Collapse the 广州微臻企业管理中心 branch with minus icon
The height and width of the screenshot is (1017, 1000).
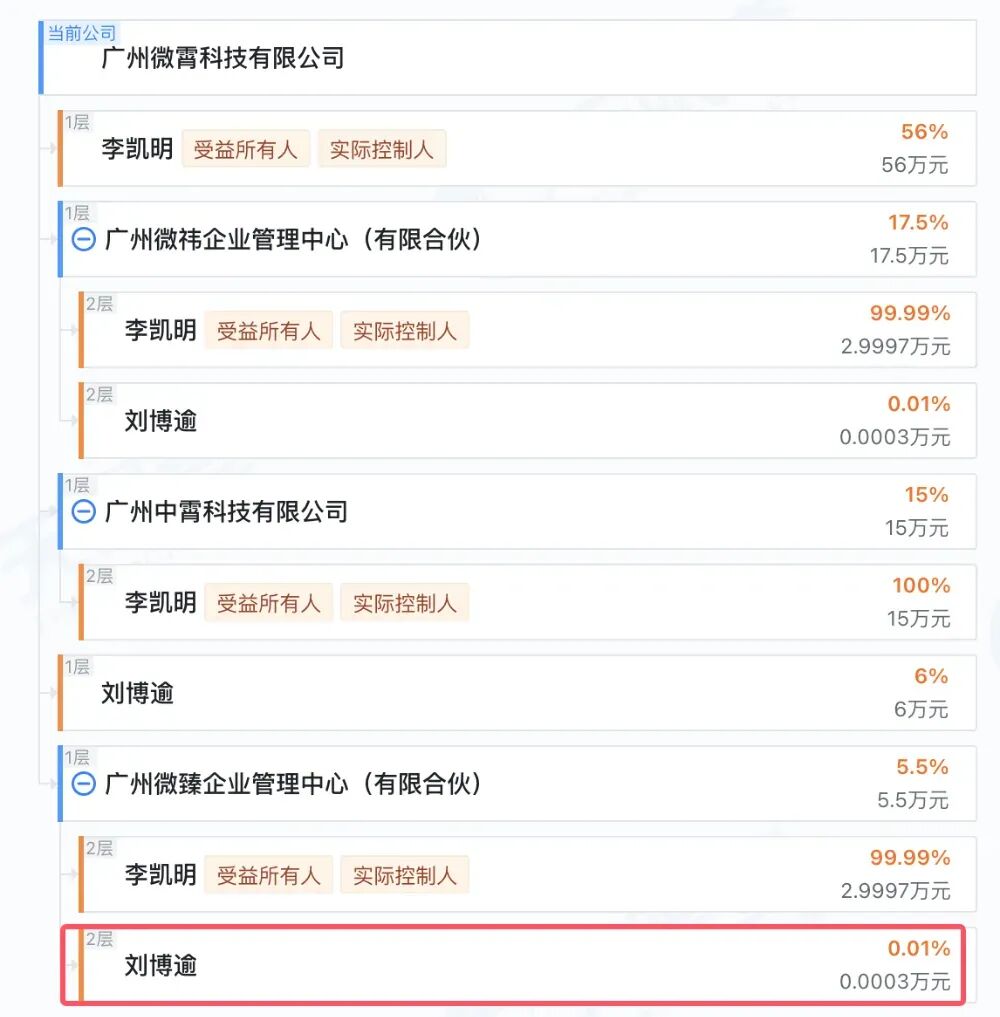click(x=85, y=785)
